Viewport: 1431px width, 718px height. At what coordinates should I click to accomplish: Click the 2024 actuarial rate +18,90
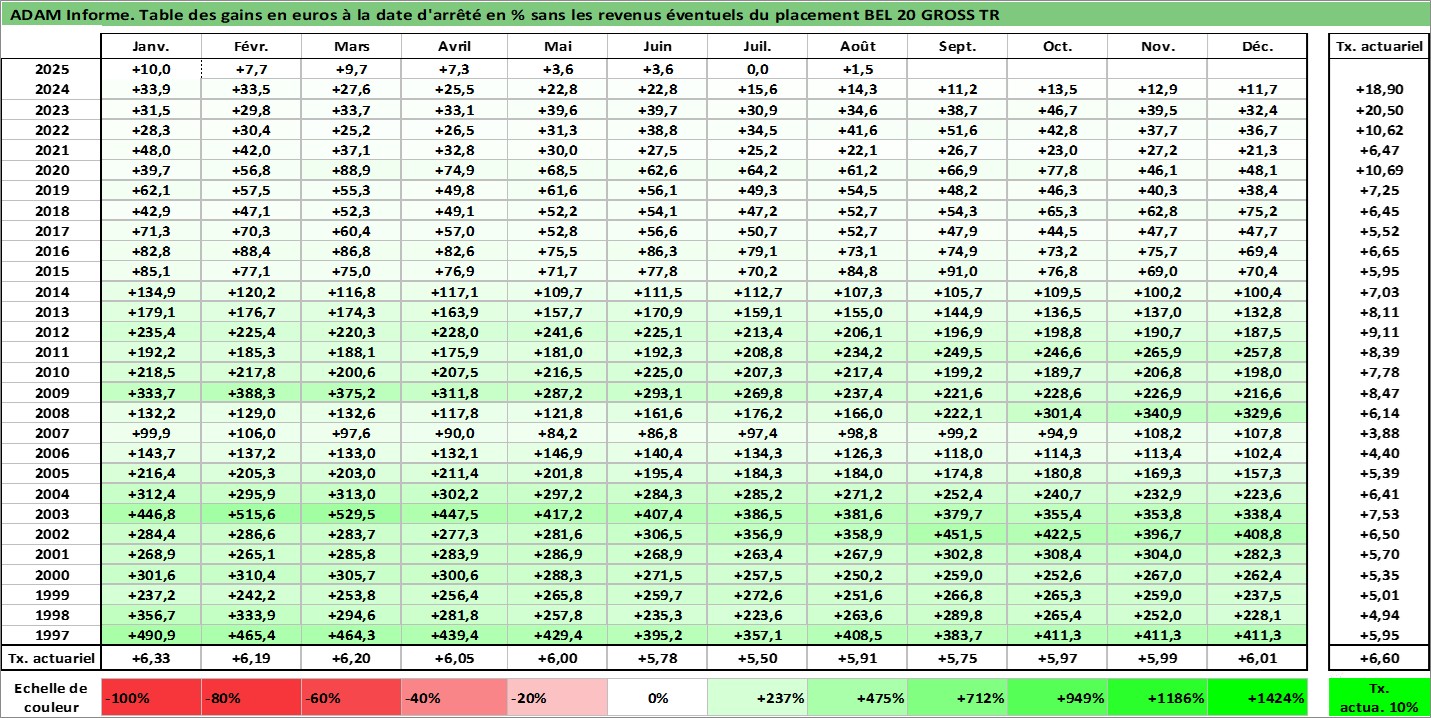(1379, 89)
